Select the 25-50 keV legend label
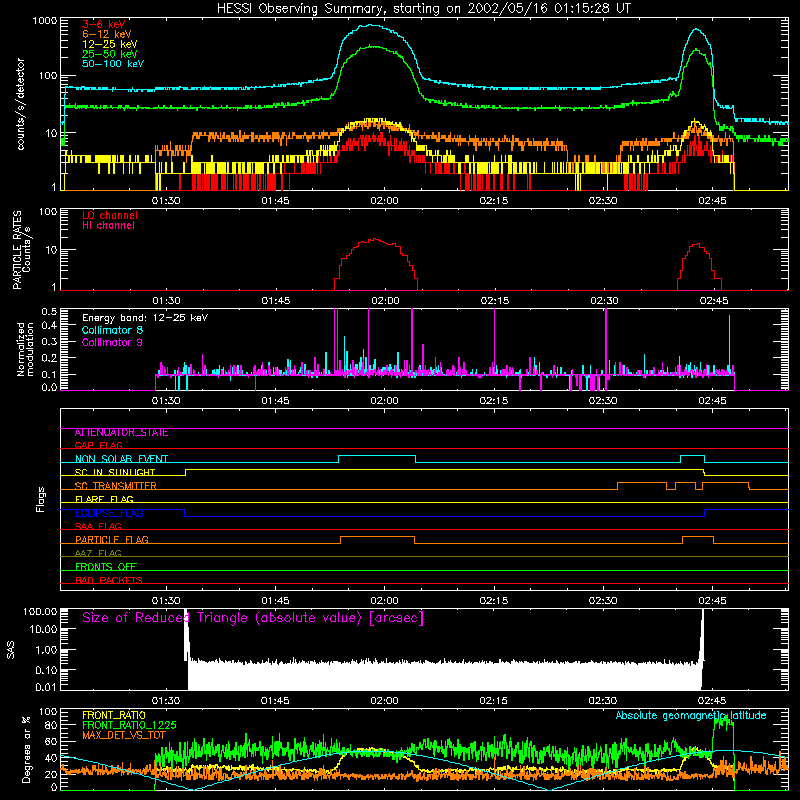 110,54
